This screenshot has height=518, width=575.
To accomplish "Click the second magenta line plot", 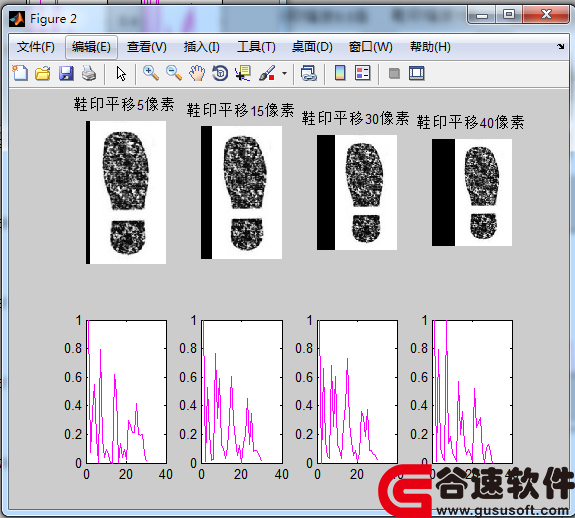I will pos(242,392).
